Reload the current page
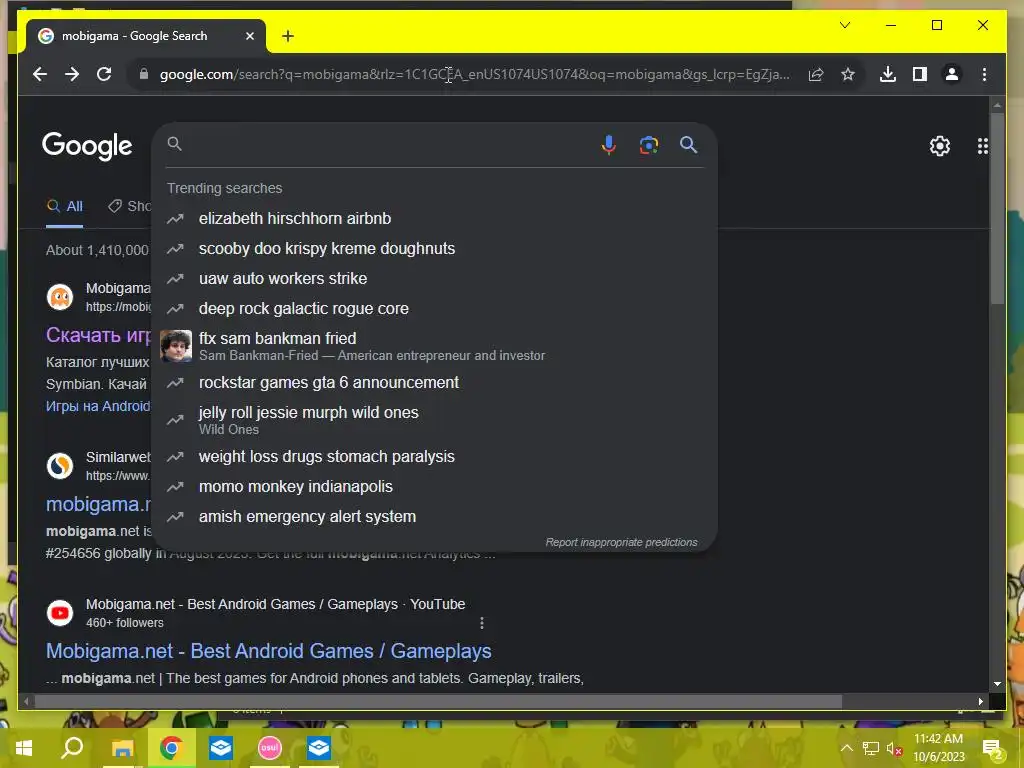 [x=104, y=74]
